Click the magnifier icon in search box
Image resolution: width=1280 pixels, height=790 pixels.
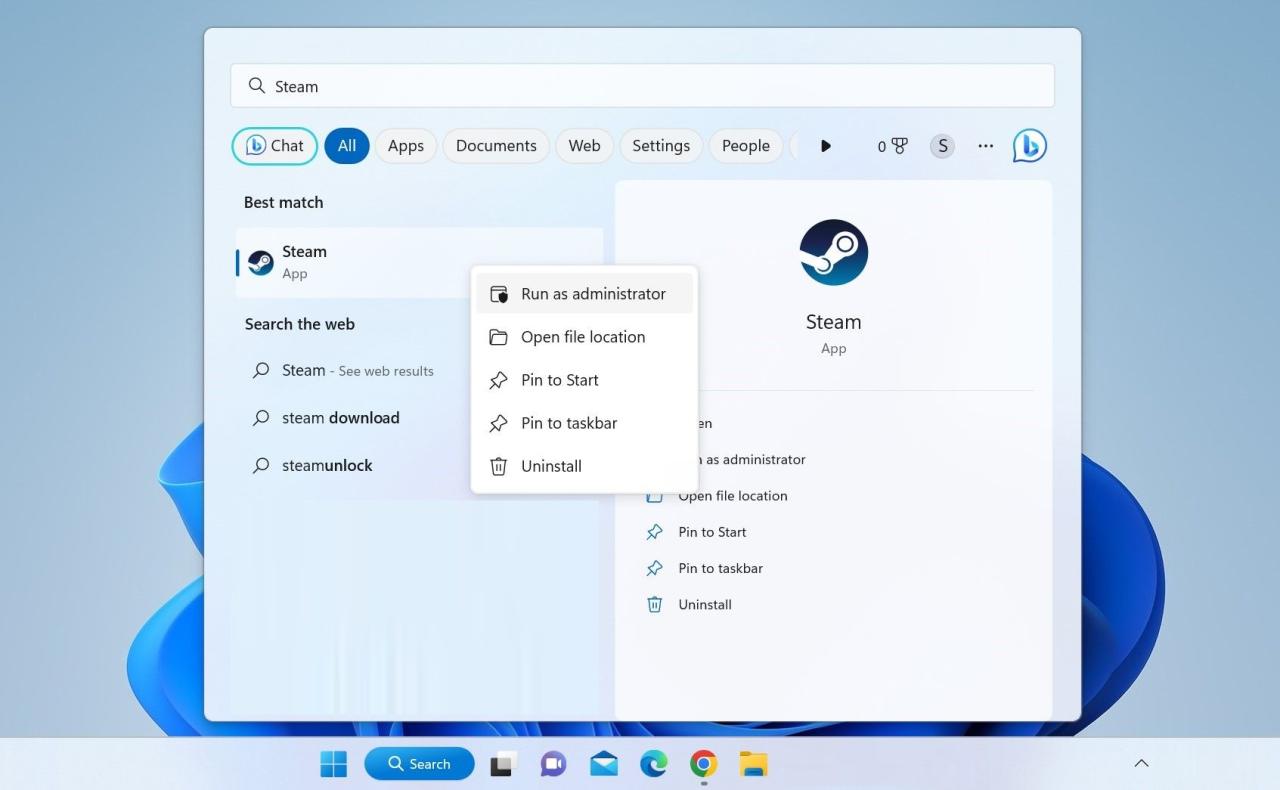pos(257,86)
